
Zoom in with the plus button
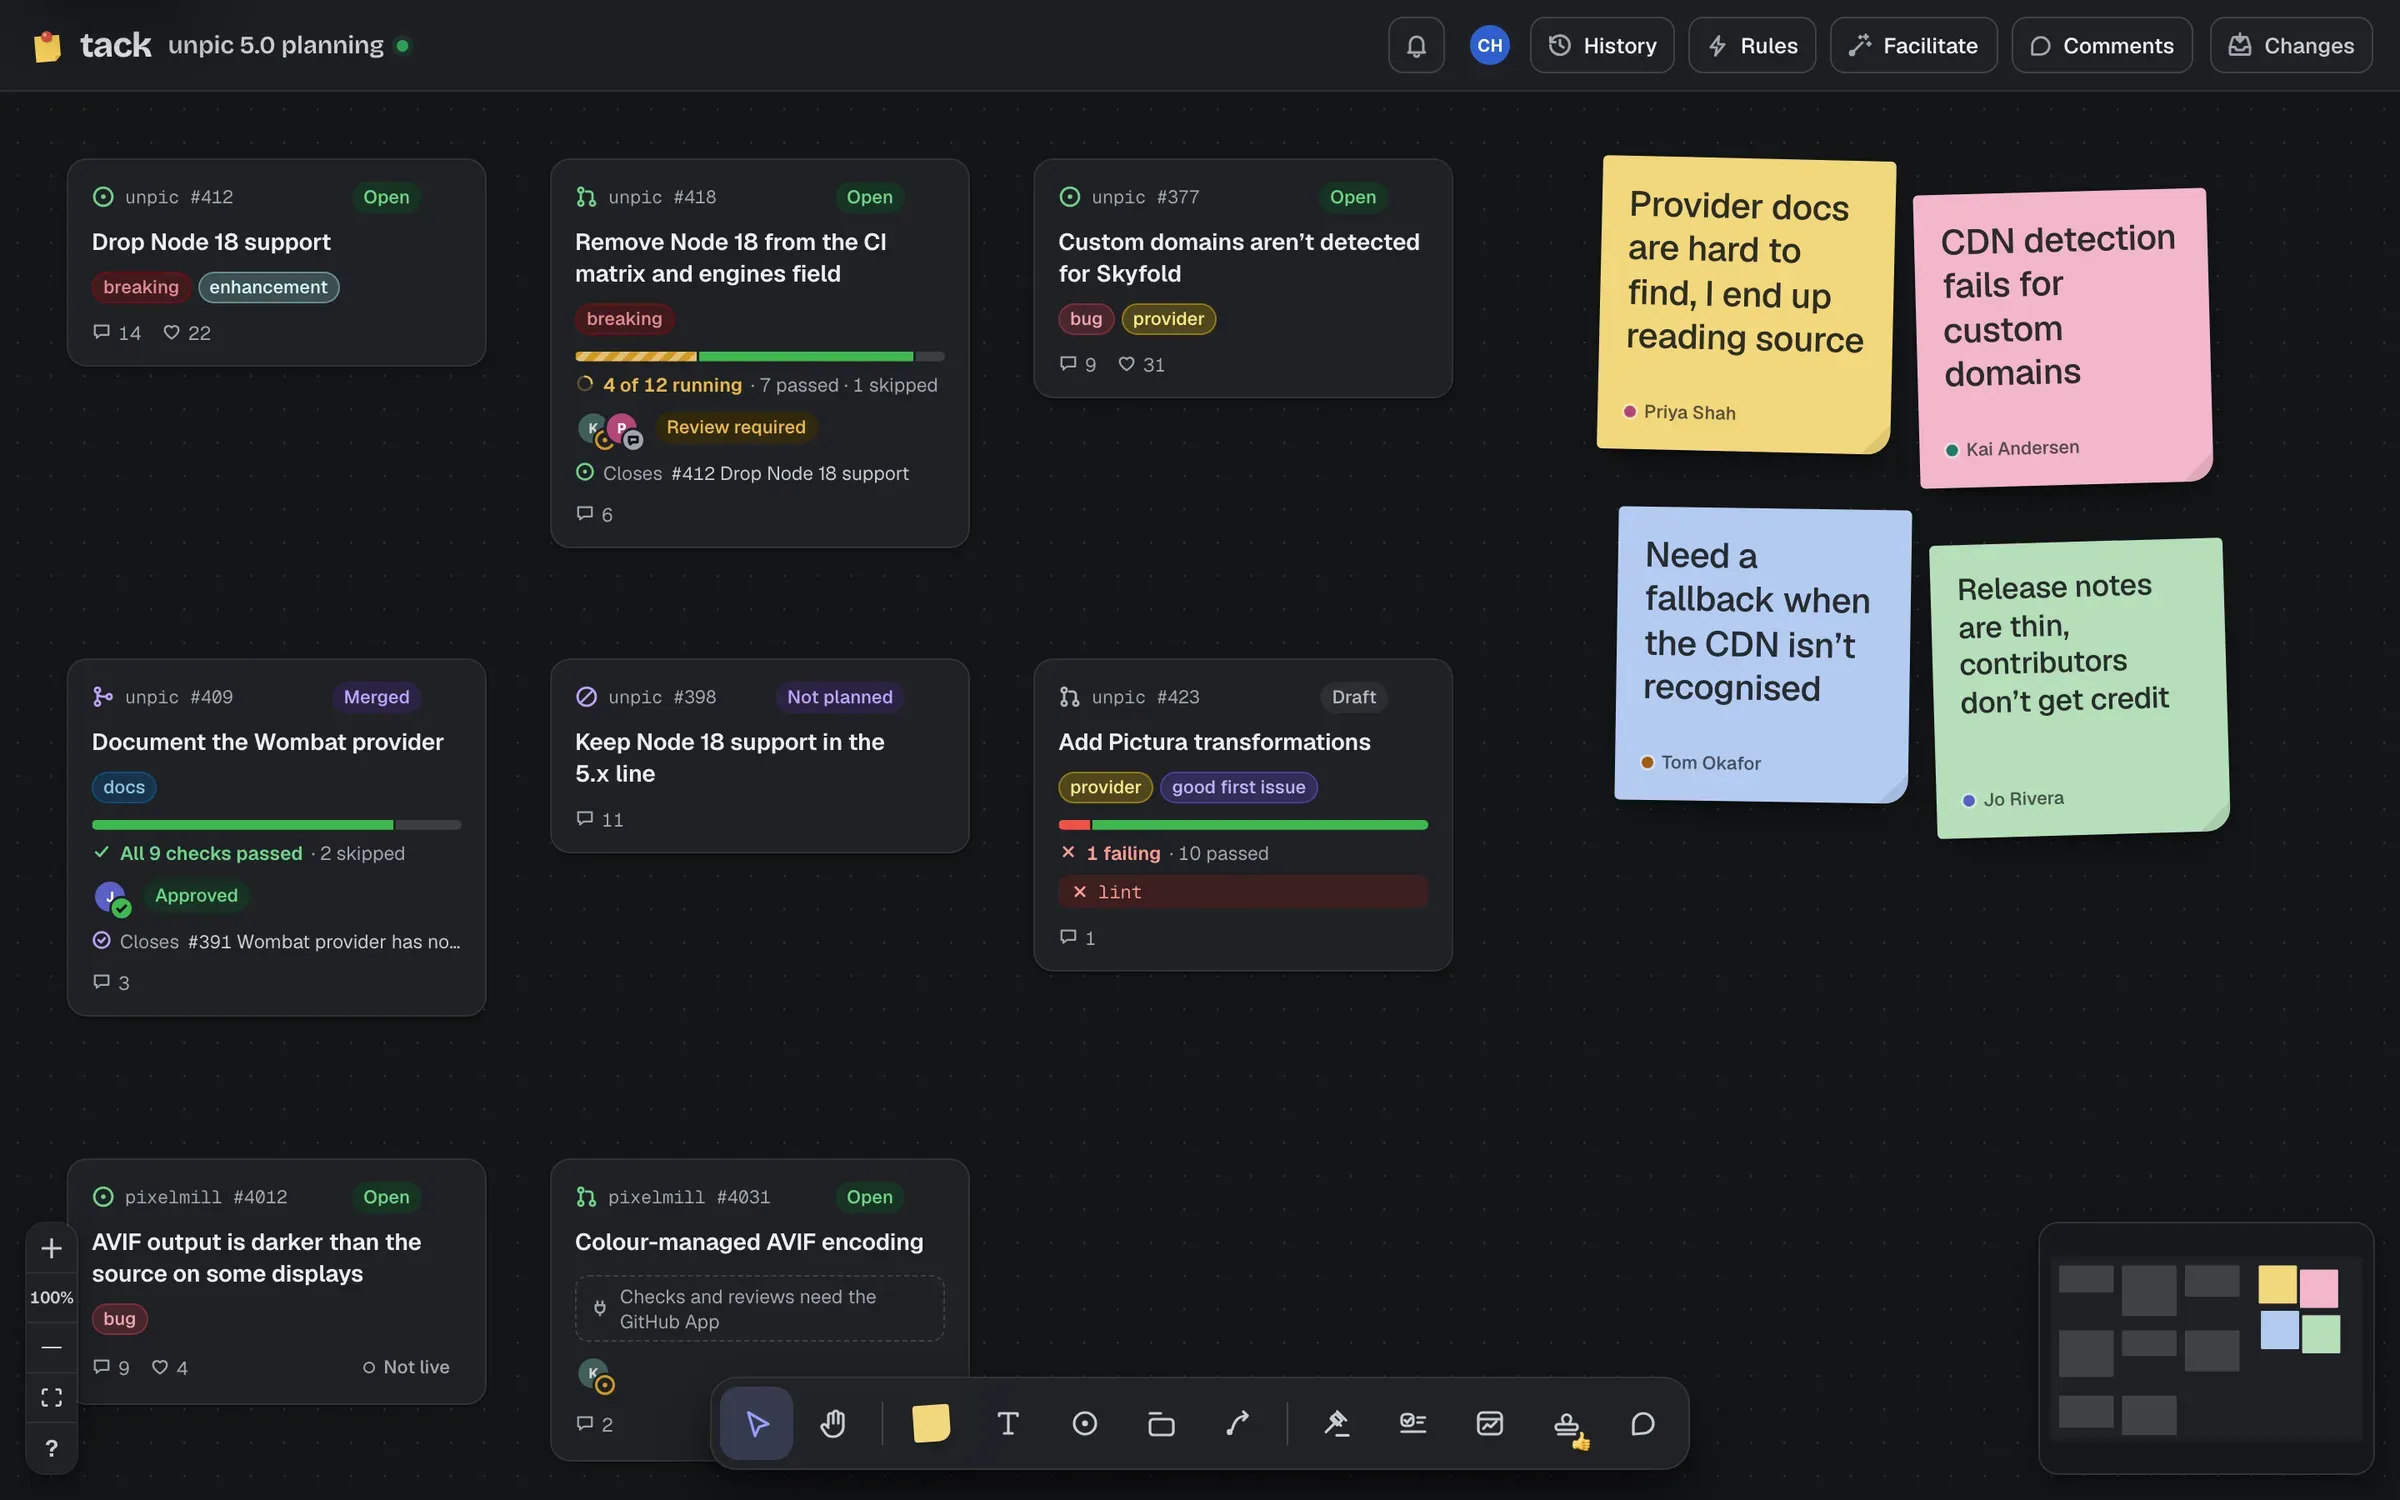click(51, 1248)
